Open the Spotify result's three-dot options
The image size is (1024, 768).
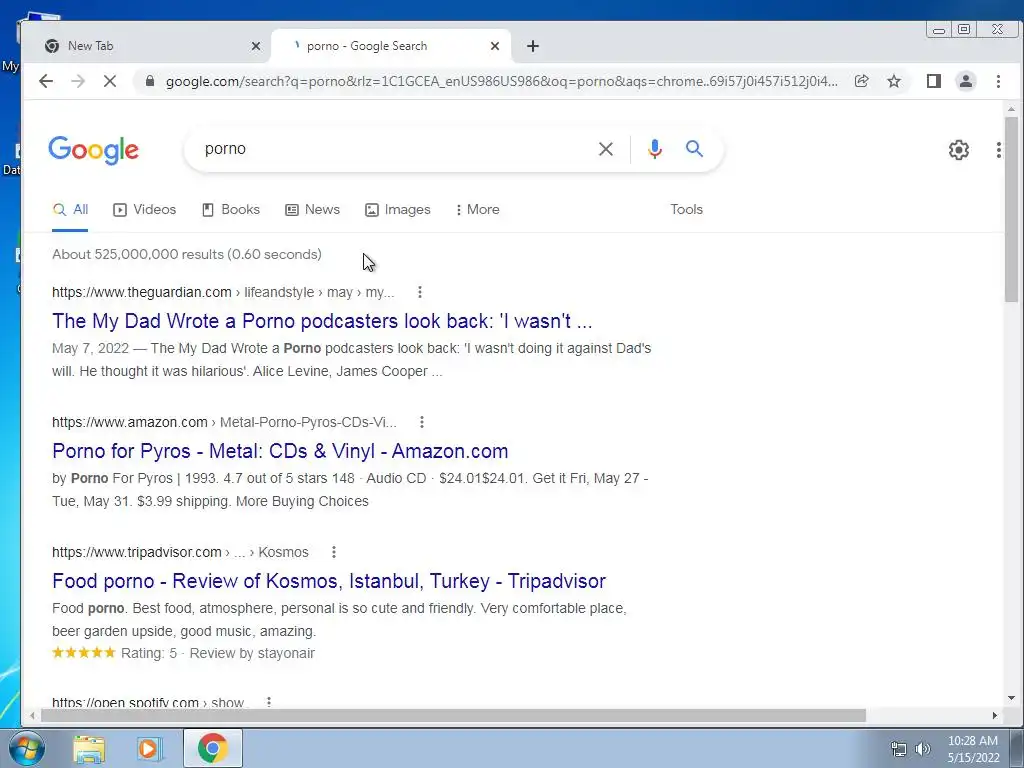pyautogui.click(x=268, y=702)
